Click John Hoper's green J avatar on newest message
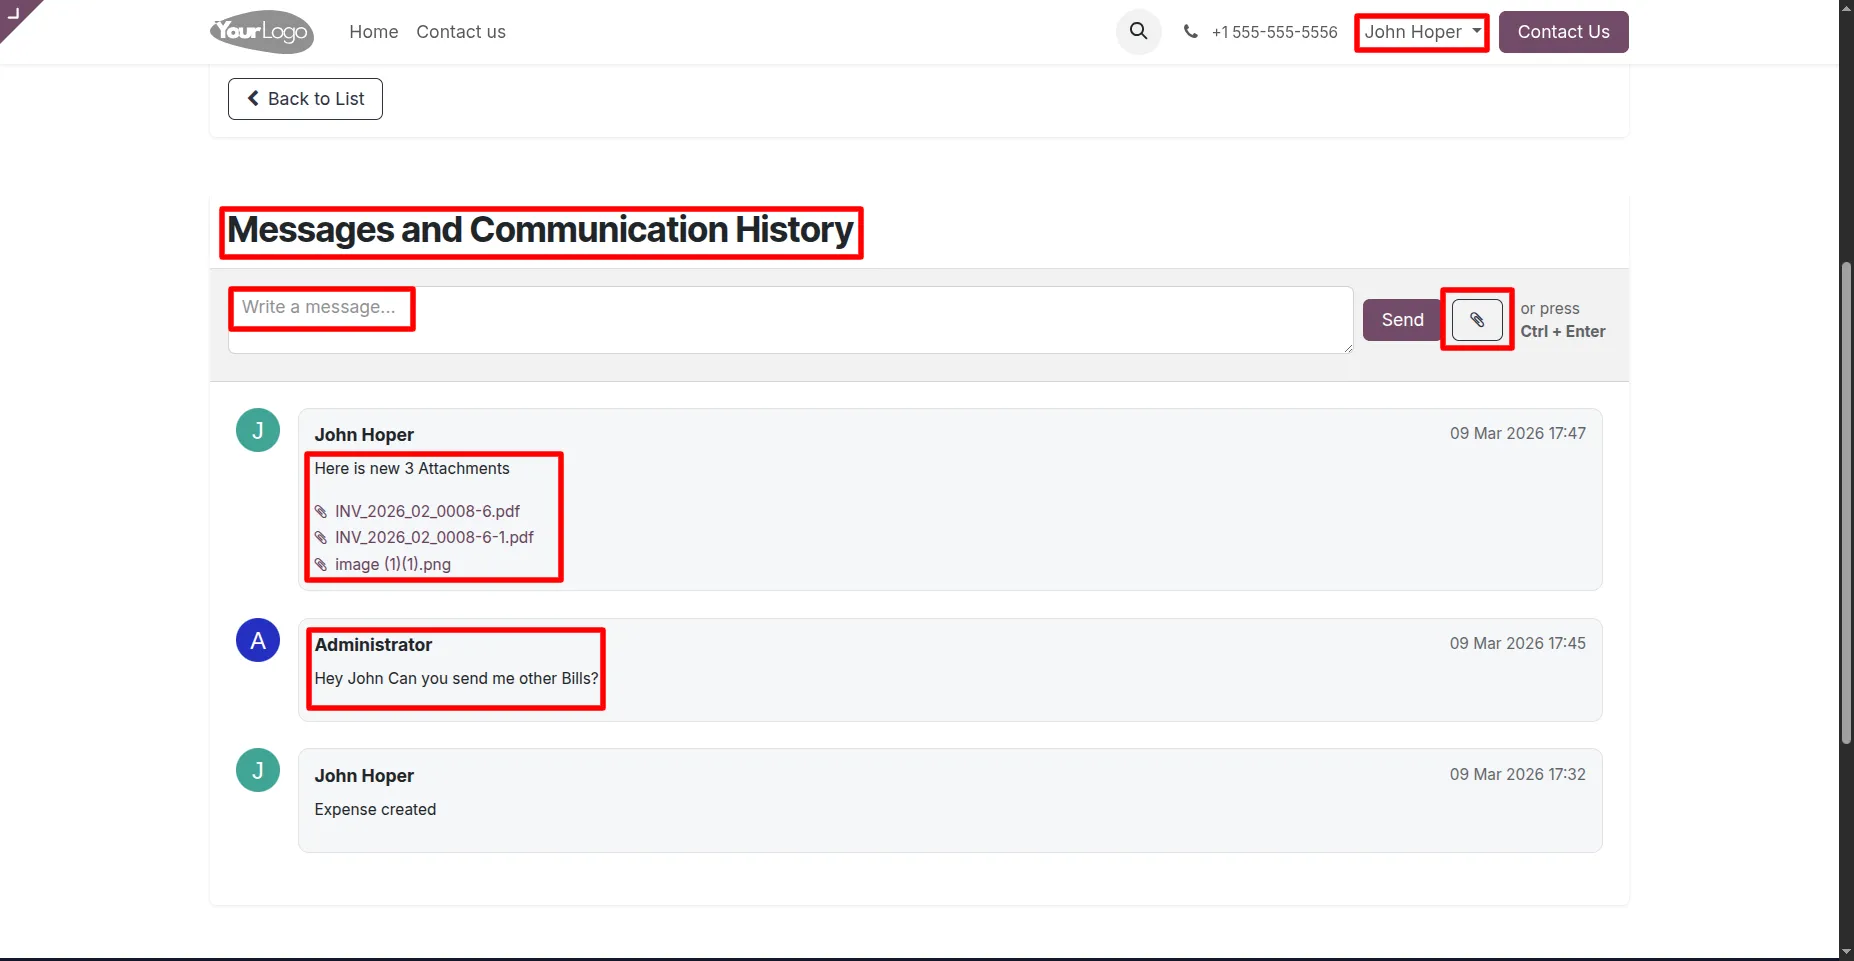Viewport: 1854px width, 961px height. (x=258, y=430)
